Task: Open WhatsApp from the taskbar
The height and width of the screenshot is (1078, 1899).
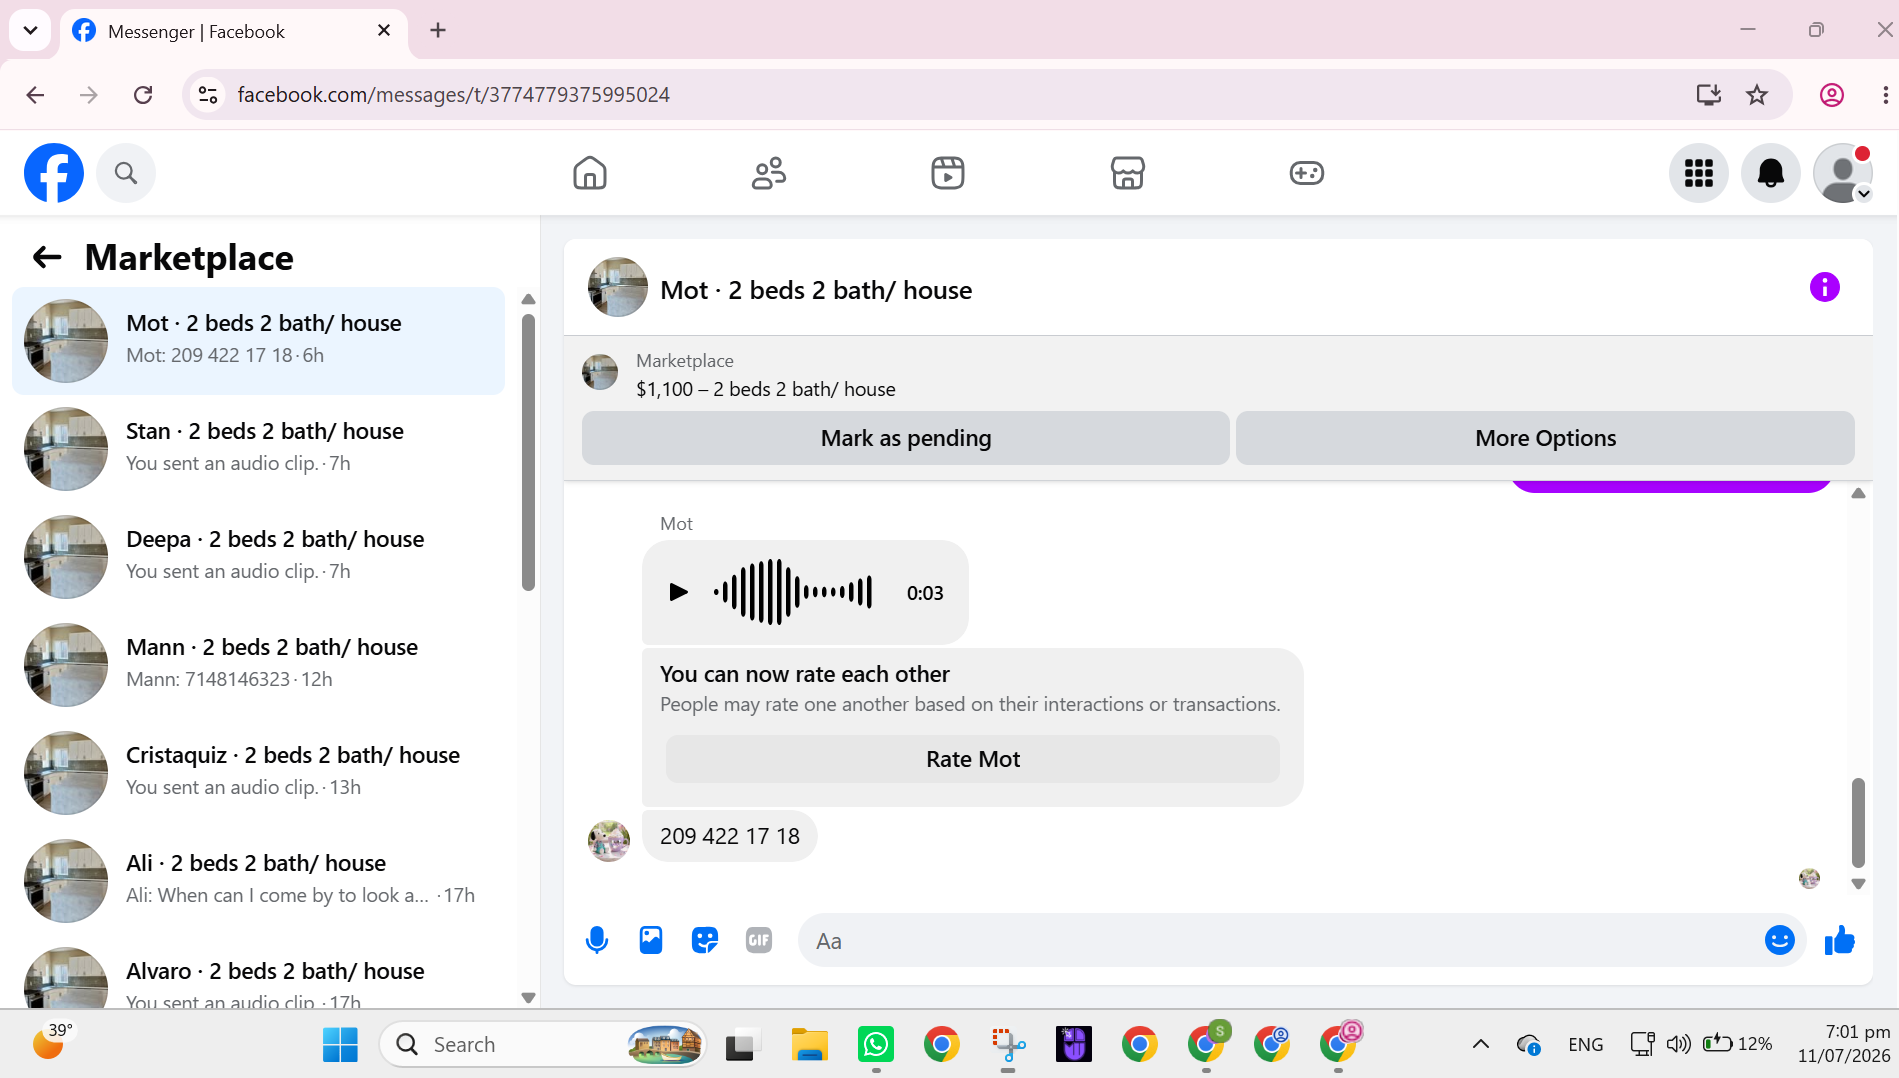Action: click(x=876, y=1045)
